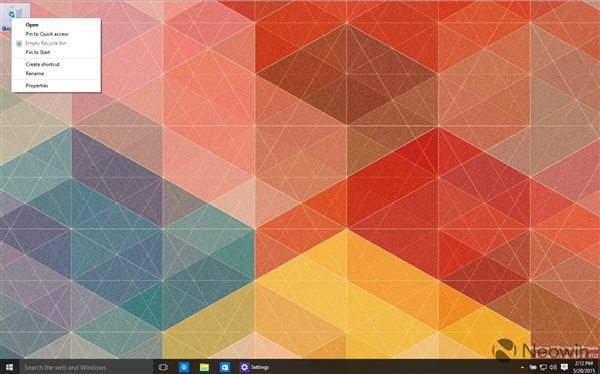Choose Rename in the context menu
The height and width of the screenshot is (374, 600).
[56, 73]
